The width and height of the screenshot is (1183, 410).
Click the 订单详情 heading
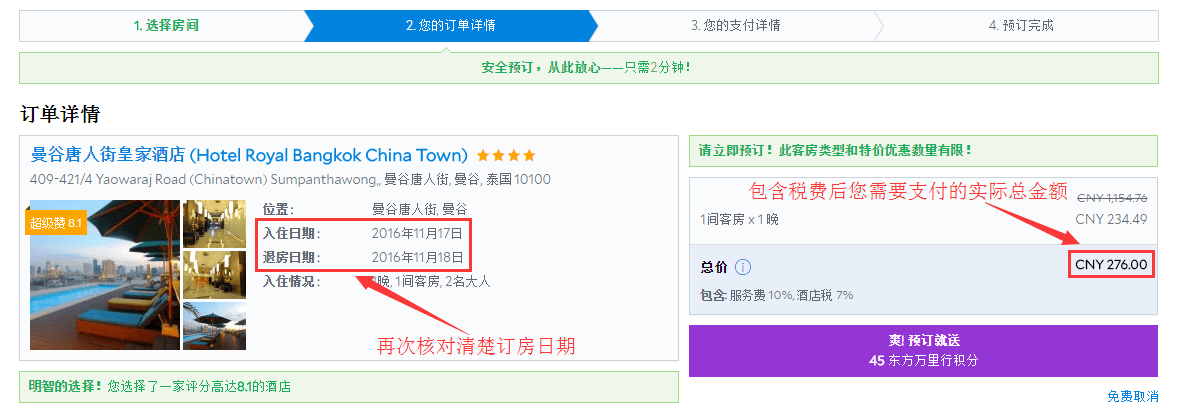[x=60, y=114]
